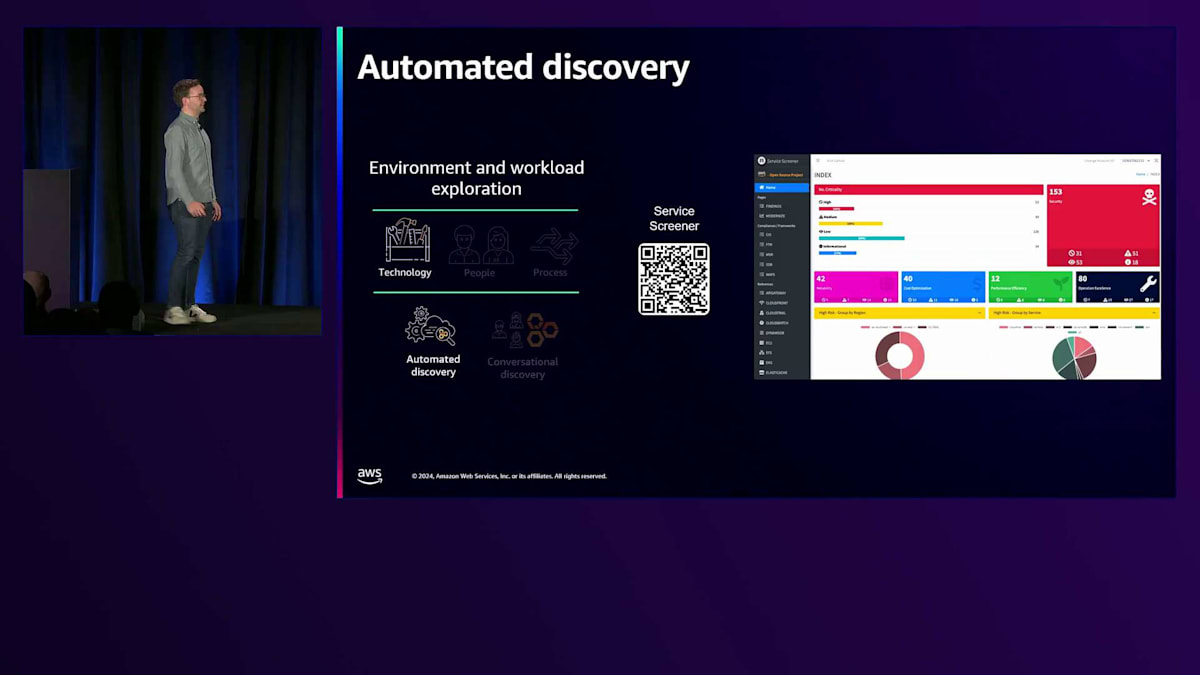Click the wrench icon on Operation Excellence card

1148,284
